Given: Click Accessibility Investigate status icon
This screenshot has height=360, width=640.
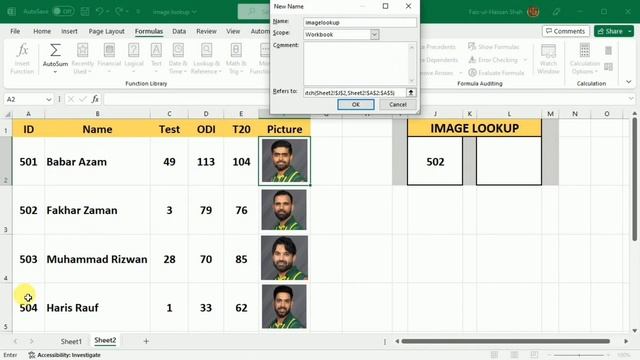Looking at the screenshot, I should pyautogui.click(x=31, y=355).
